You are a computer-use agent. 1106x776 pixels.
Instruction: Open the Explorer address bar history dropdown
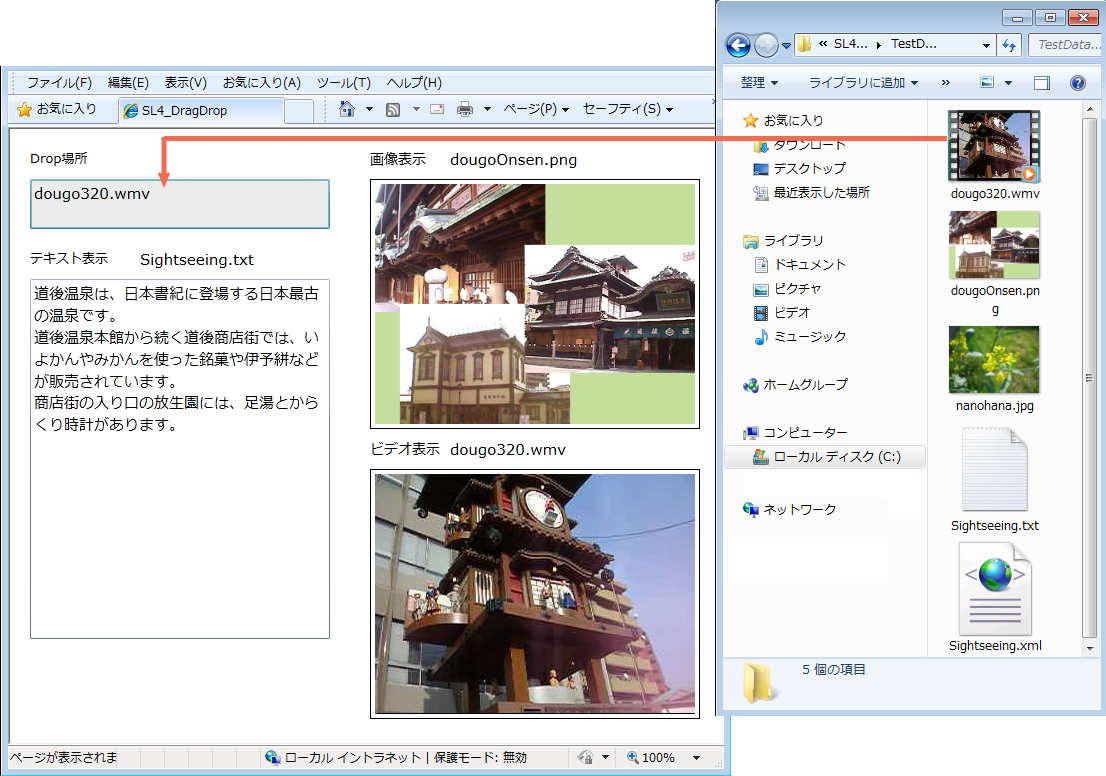click(x=986, y=46)
